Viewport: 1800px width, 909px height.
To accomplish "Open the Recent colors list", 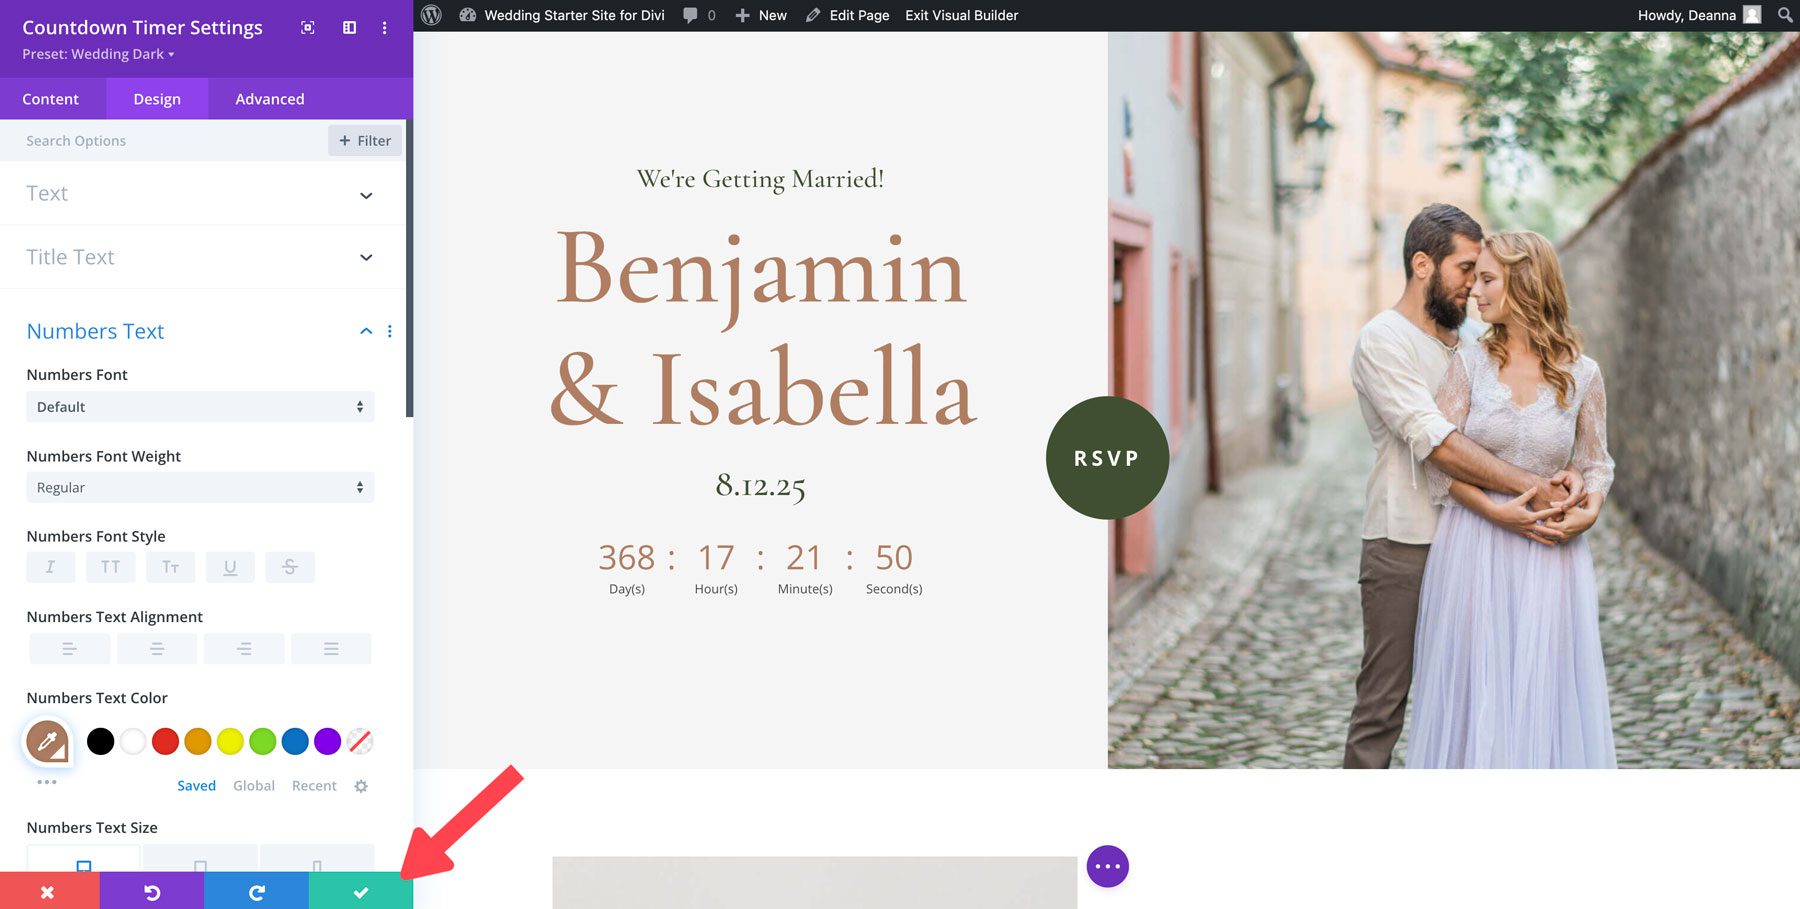I will point(313,785).
